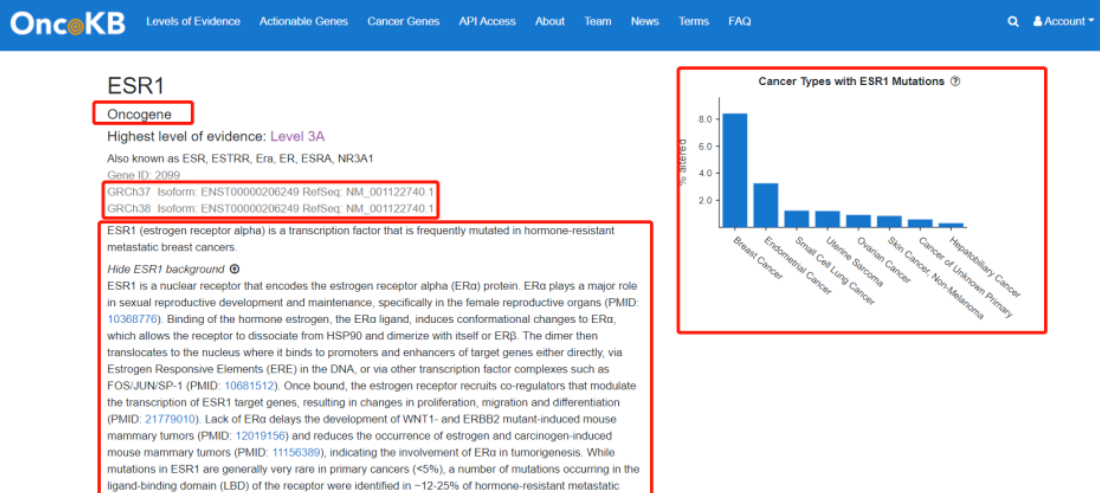Open the About page
Screen dimensions: 1100x493
pos(550,22)
